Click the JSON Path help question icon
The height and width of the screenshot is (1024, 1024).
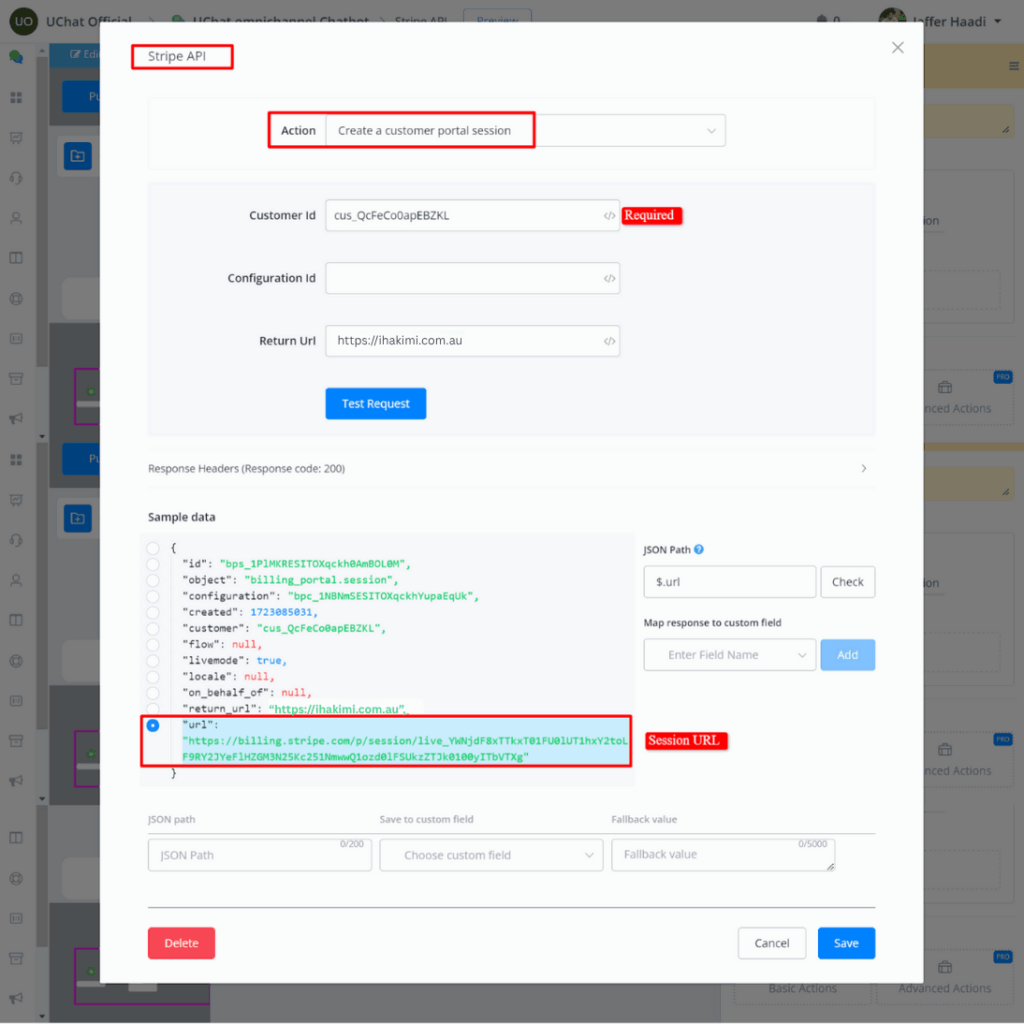pos(699,549)
